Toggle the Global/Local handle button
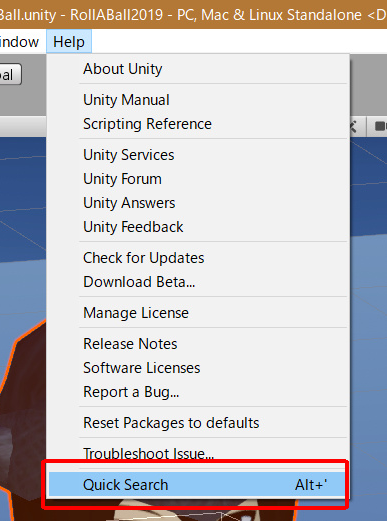387x521 pixels. click(11, 74)
